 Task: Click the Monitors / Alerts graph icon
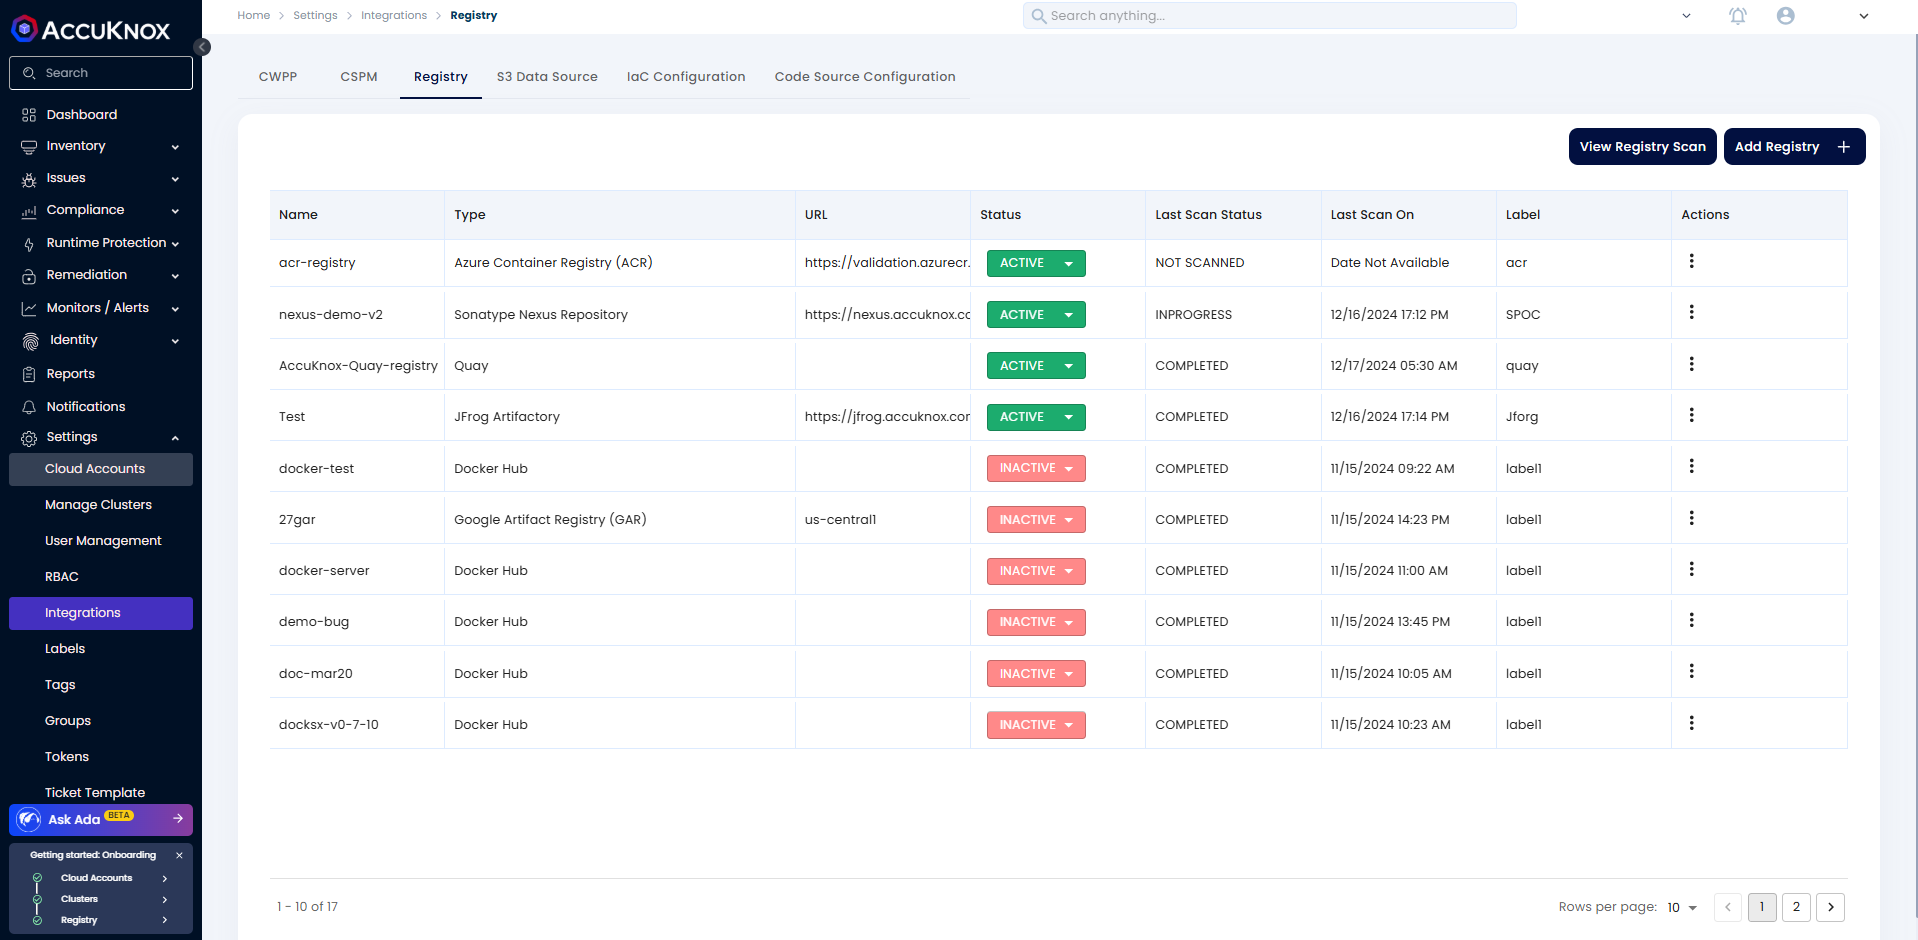pyautogui.click(x=29, y=308)
